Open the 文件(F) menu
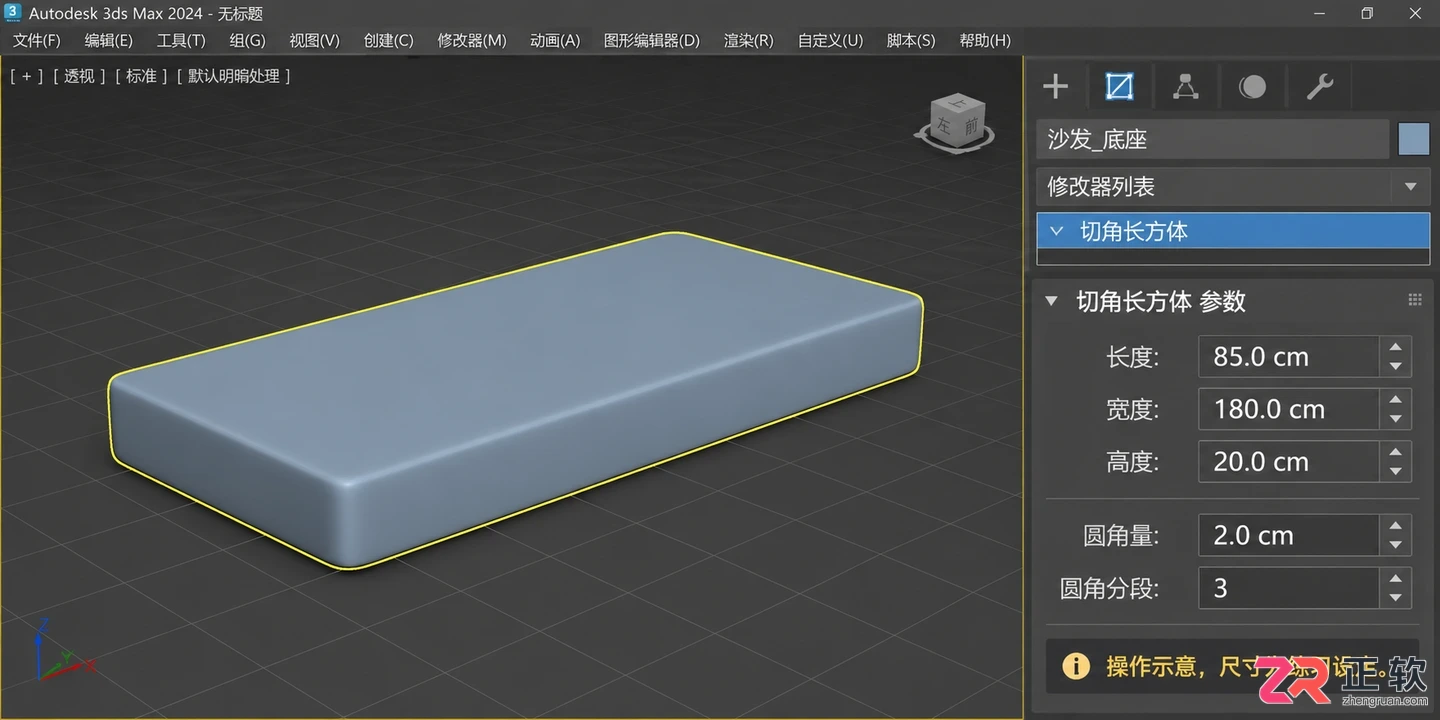 (37, 40)
